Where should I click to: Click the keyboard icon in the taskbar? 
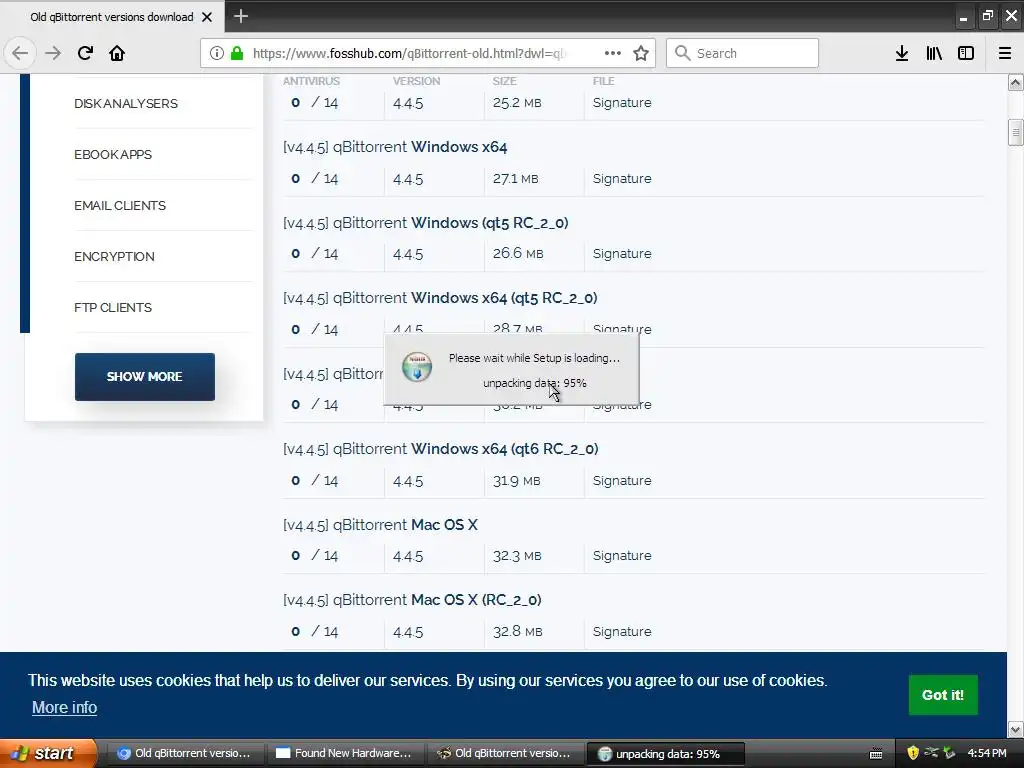click(876, 754)
